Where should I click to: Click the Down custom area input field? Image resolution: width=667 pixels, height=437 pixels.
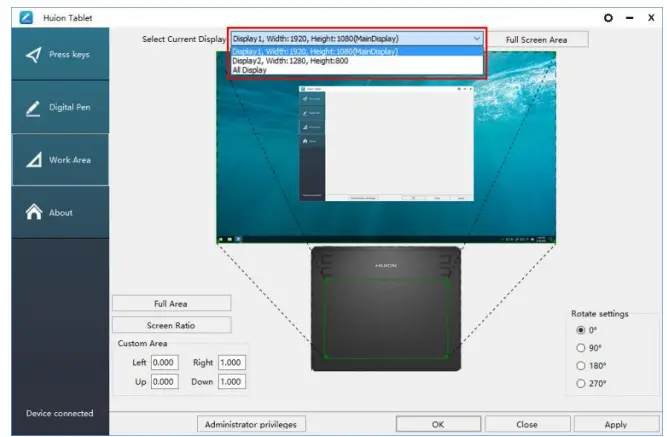pos(232,381)
